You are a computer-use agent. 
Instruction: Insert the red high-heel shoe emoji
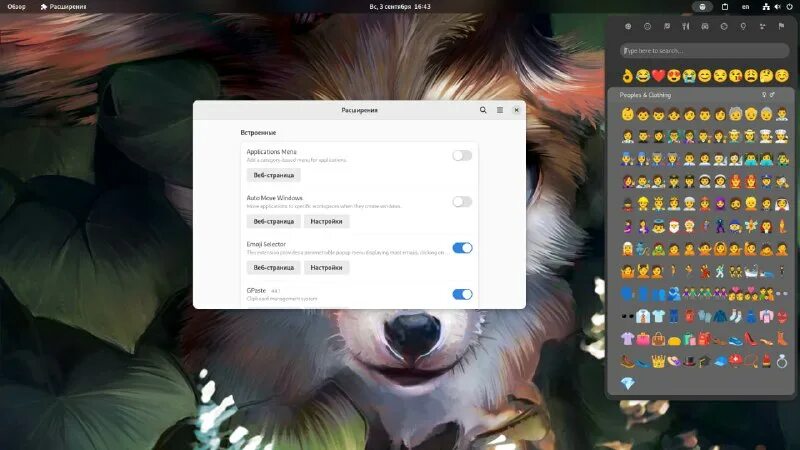[x=751, y=339]
